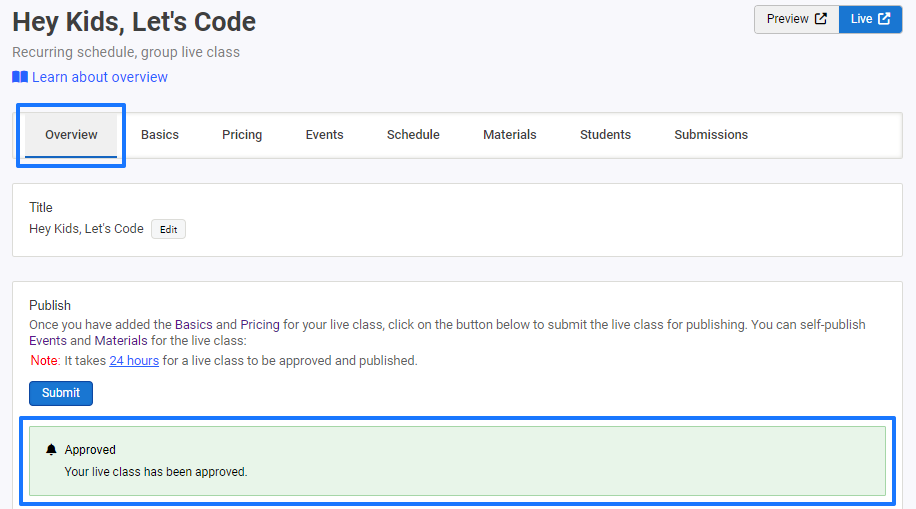The width and height of the screenshot is (916, 509).
Task: Open the Learn about overview link
Action: [x=99, y=77]
